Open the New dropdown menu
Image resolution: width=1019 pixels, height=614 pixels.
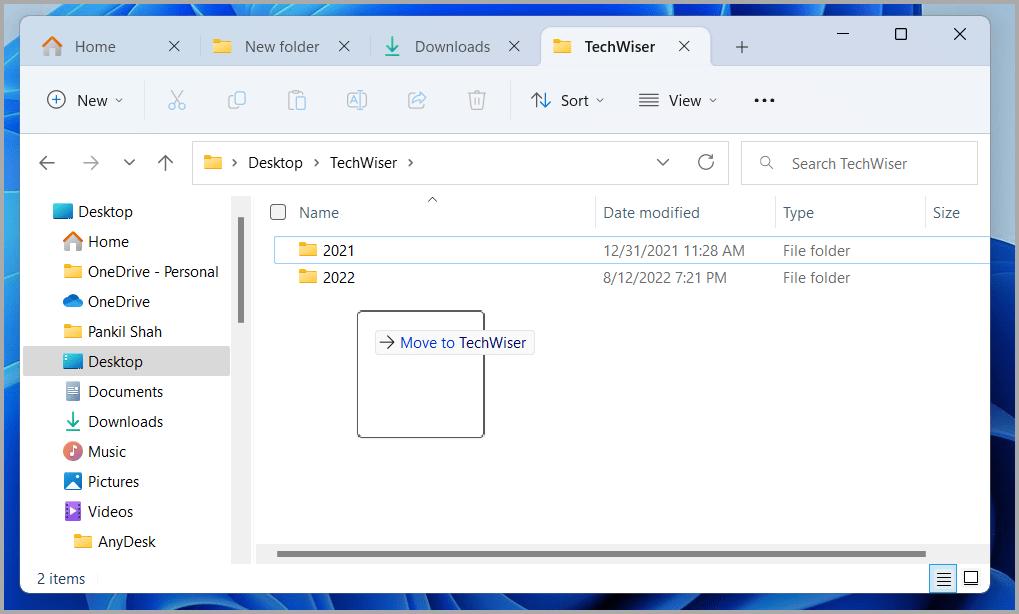point(85,100)
